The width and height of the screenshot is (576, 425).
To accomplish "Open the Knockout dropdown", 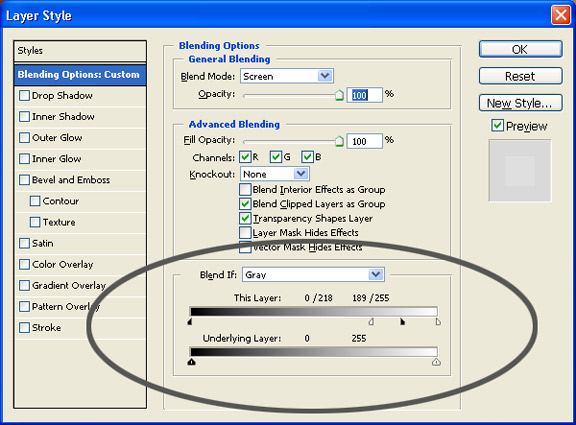I will tap(274, 174).
